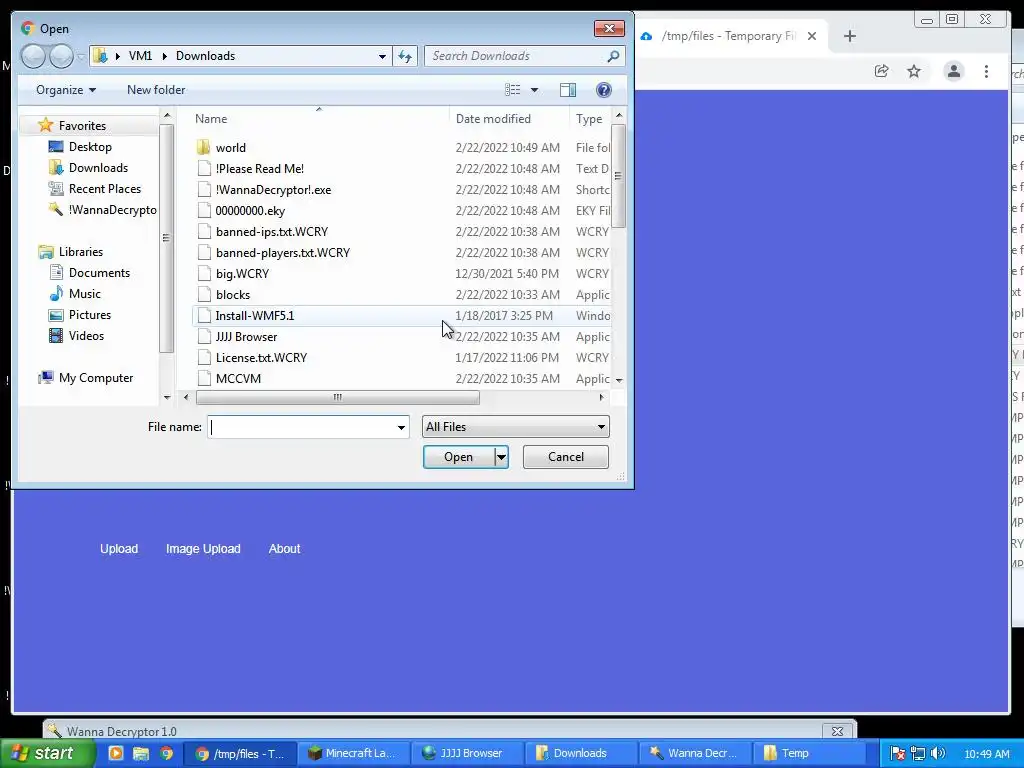Select My Computer in navigation pane
This screenshot has width=1024, height=768.
95,378
